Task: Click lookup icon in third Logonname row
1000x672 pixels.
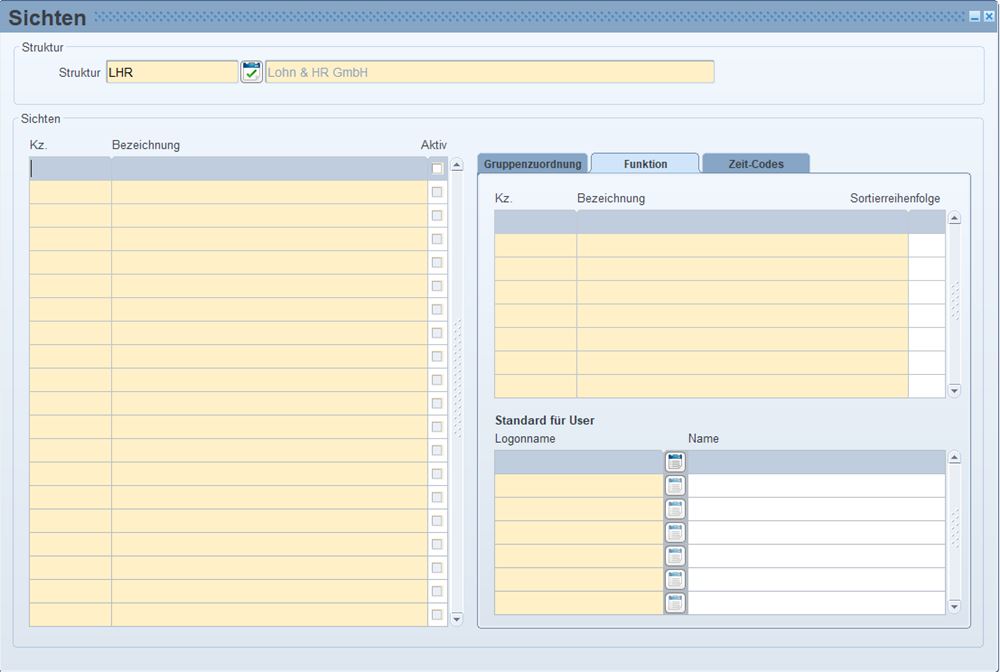Action: coord(675,509)
